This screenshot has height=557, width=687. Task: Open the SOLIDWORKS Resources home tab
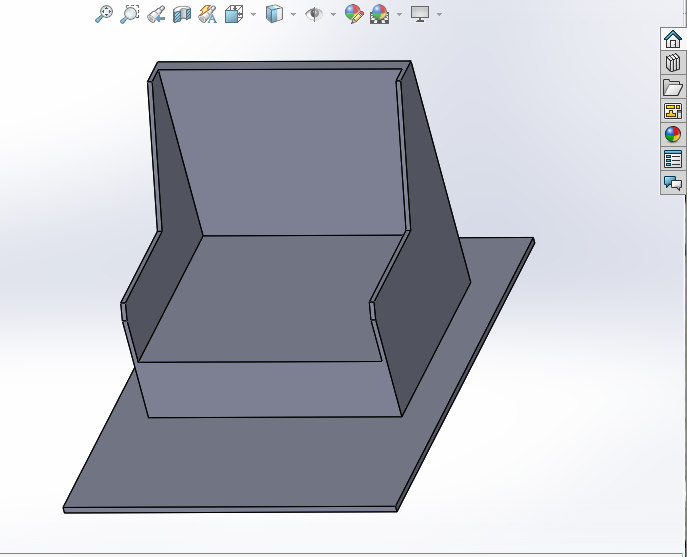pyautogui.click(x=673, y=39)
